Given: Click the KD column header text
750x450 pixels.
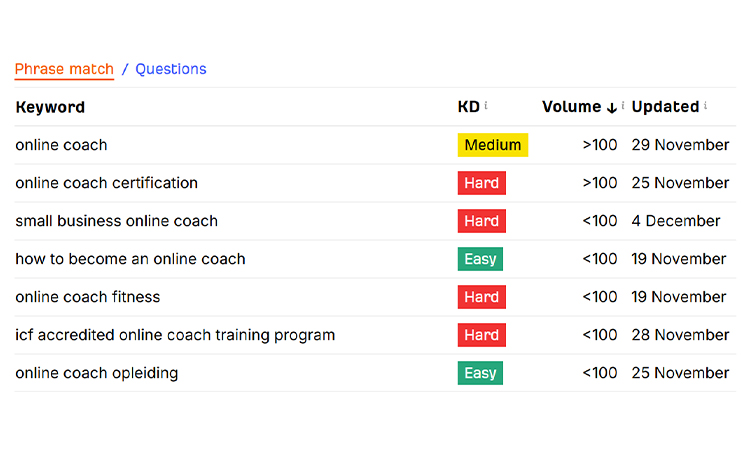Looking at the screenshot, I should [468, 107].
